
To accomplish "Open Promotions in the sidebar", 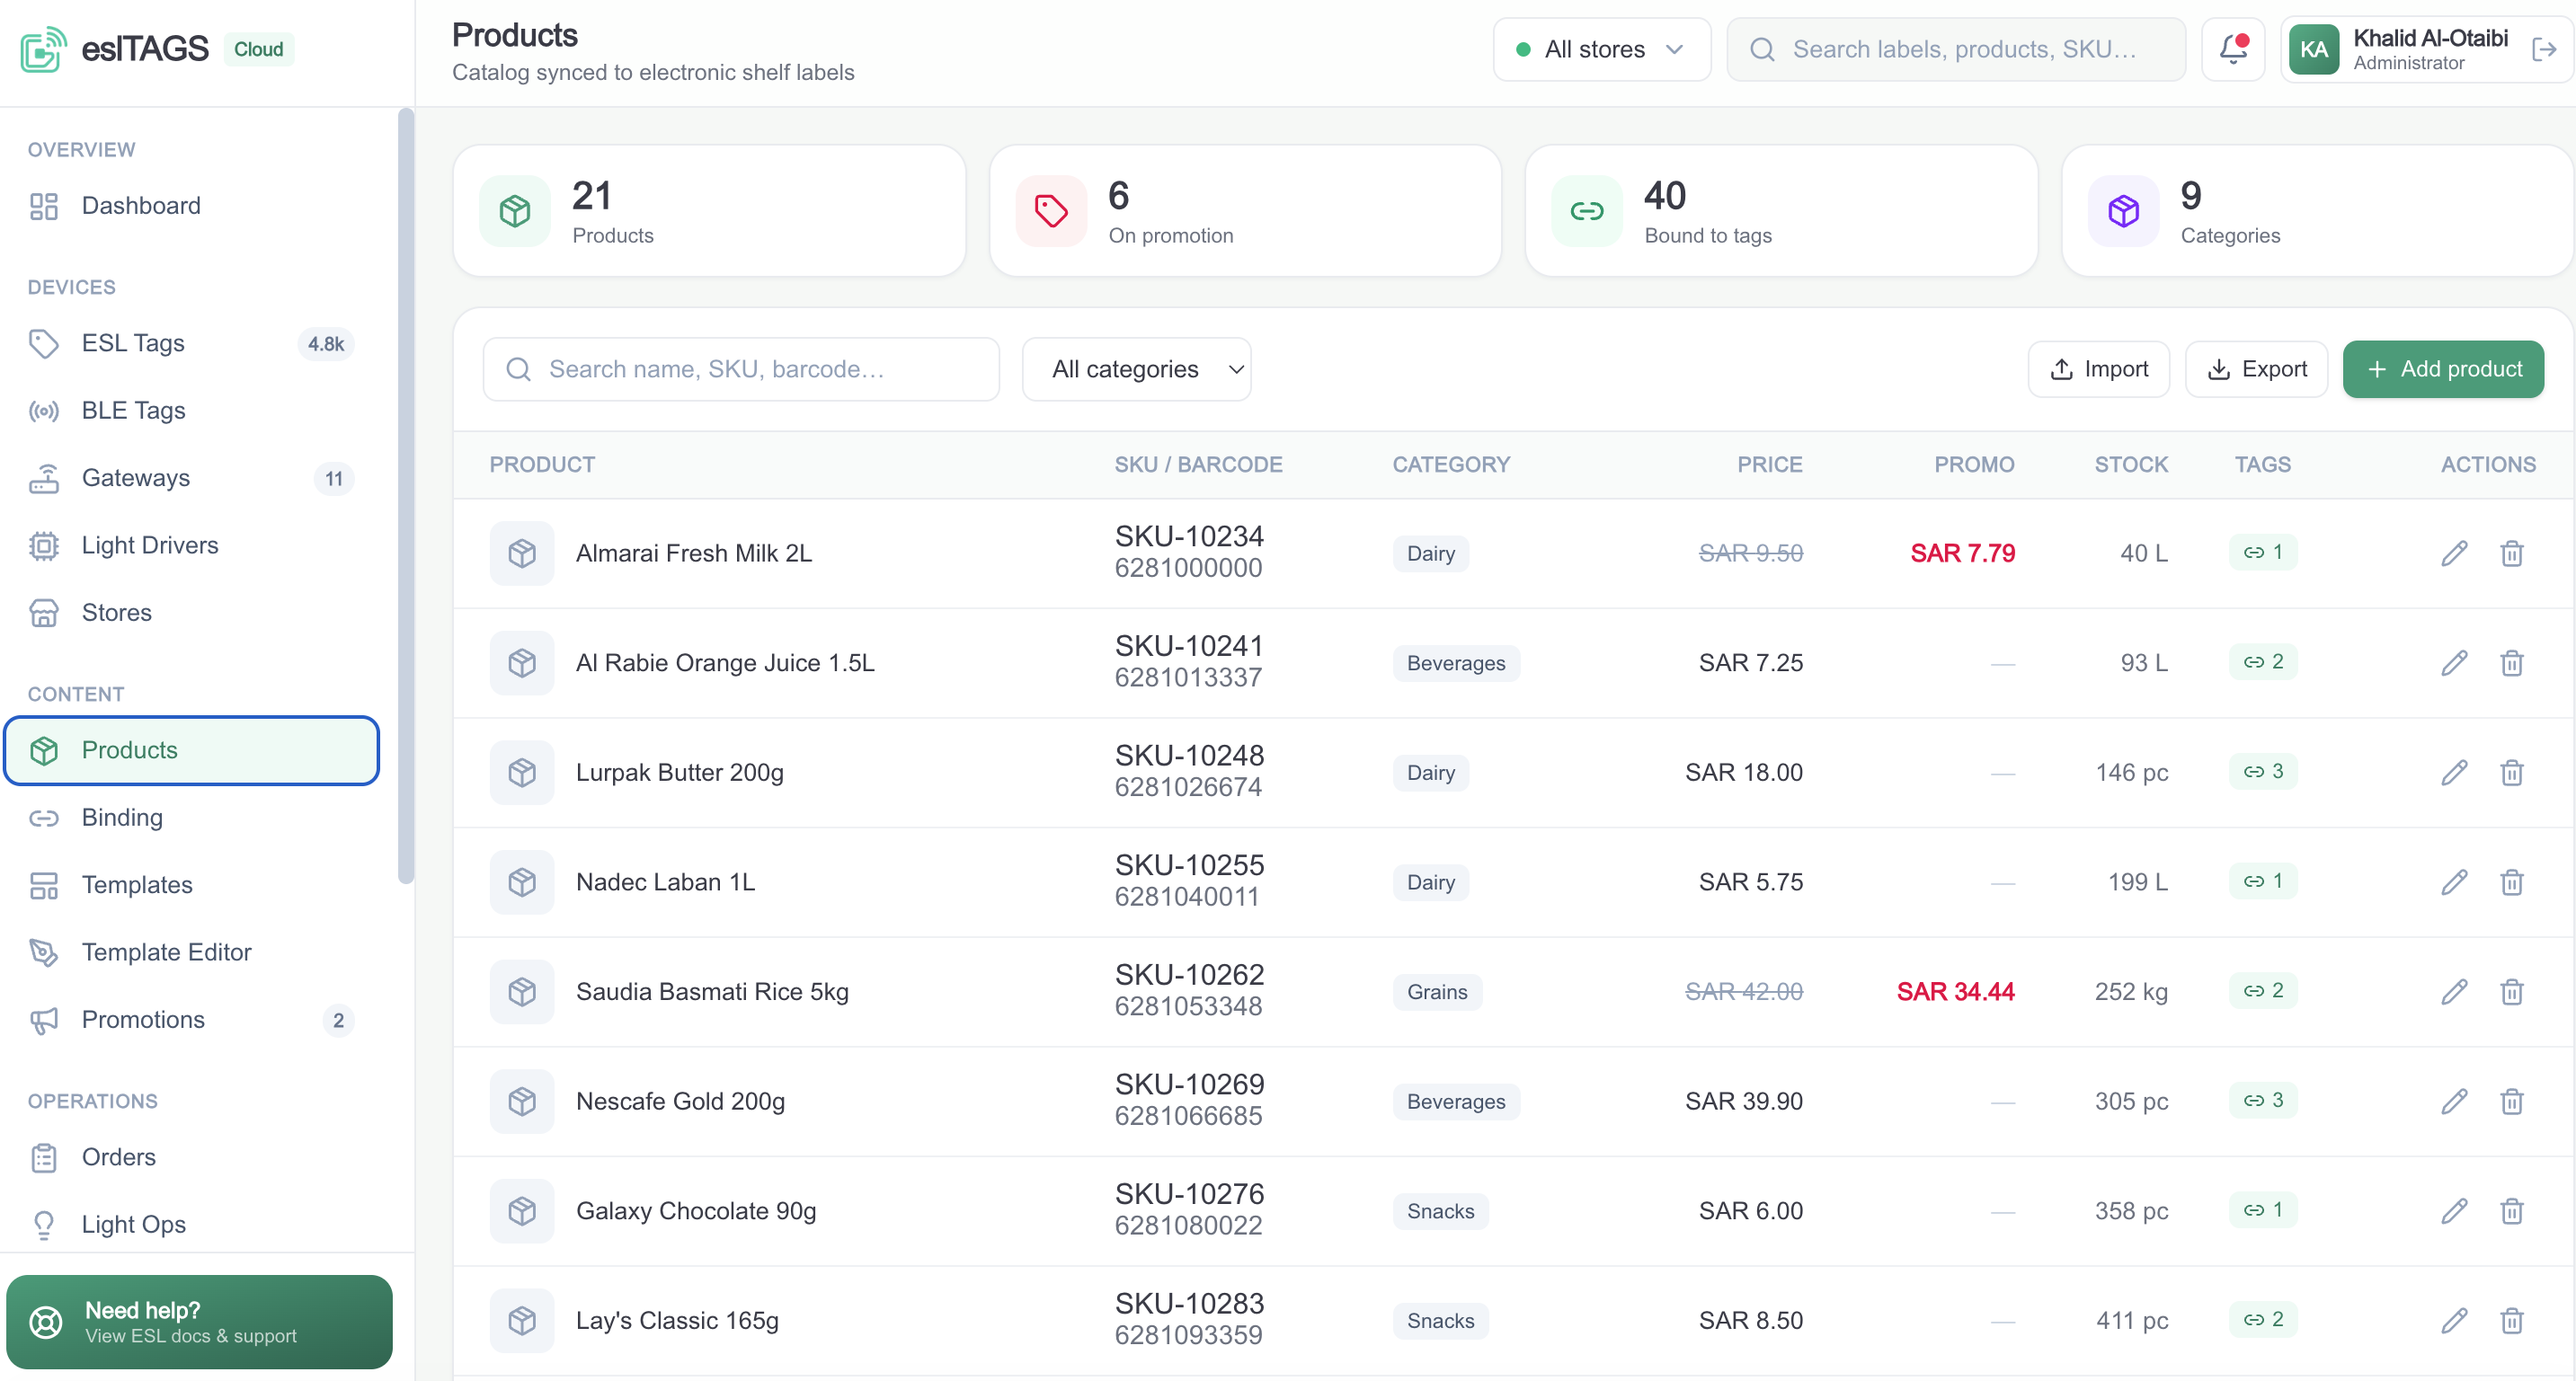I will click(x=192, y=1020).
